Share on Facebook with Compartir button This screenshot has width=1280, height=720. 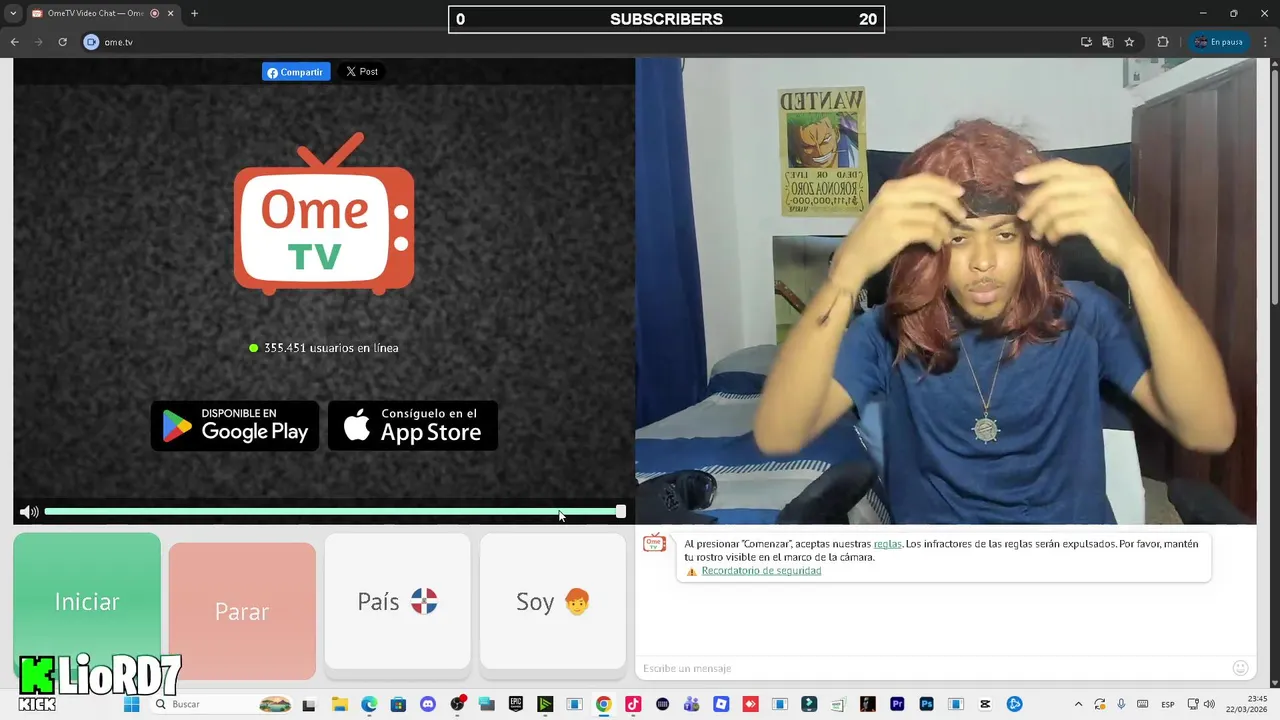click(296, 72)
